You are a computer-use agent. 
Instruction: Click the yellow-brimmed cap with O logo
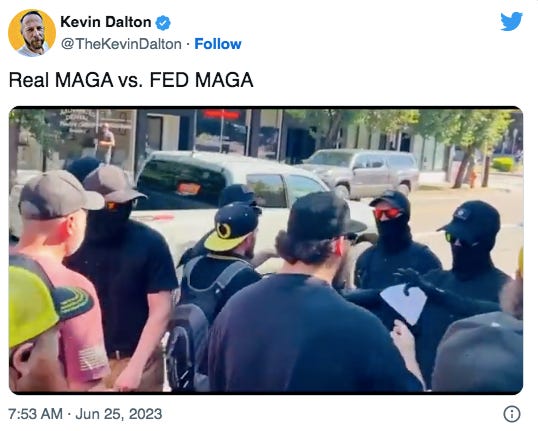(232, 225)
